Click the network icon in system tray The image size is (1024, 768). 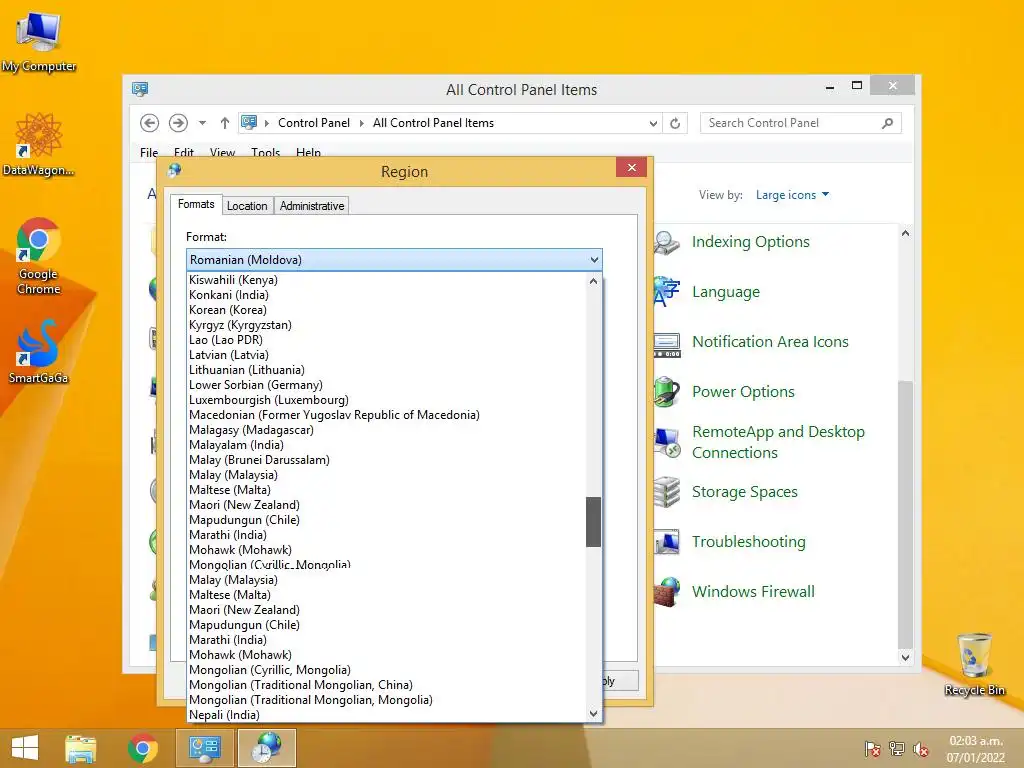tap(897, 749)
